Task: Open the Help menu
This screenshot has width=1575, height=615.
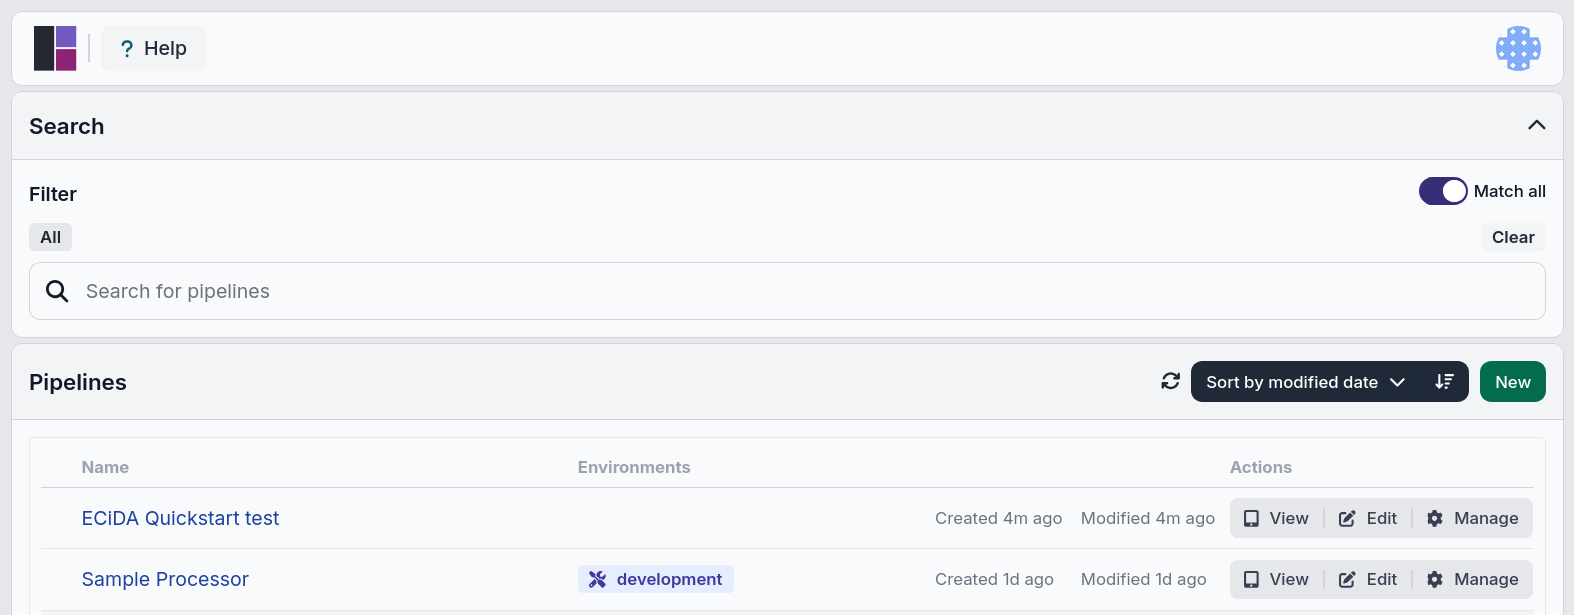Action: (x=153, y=48)
